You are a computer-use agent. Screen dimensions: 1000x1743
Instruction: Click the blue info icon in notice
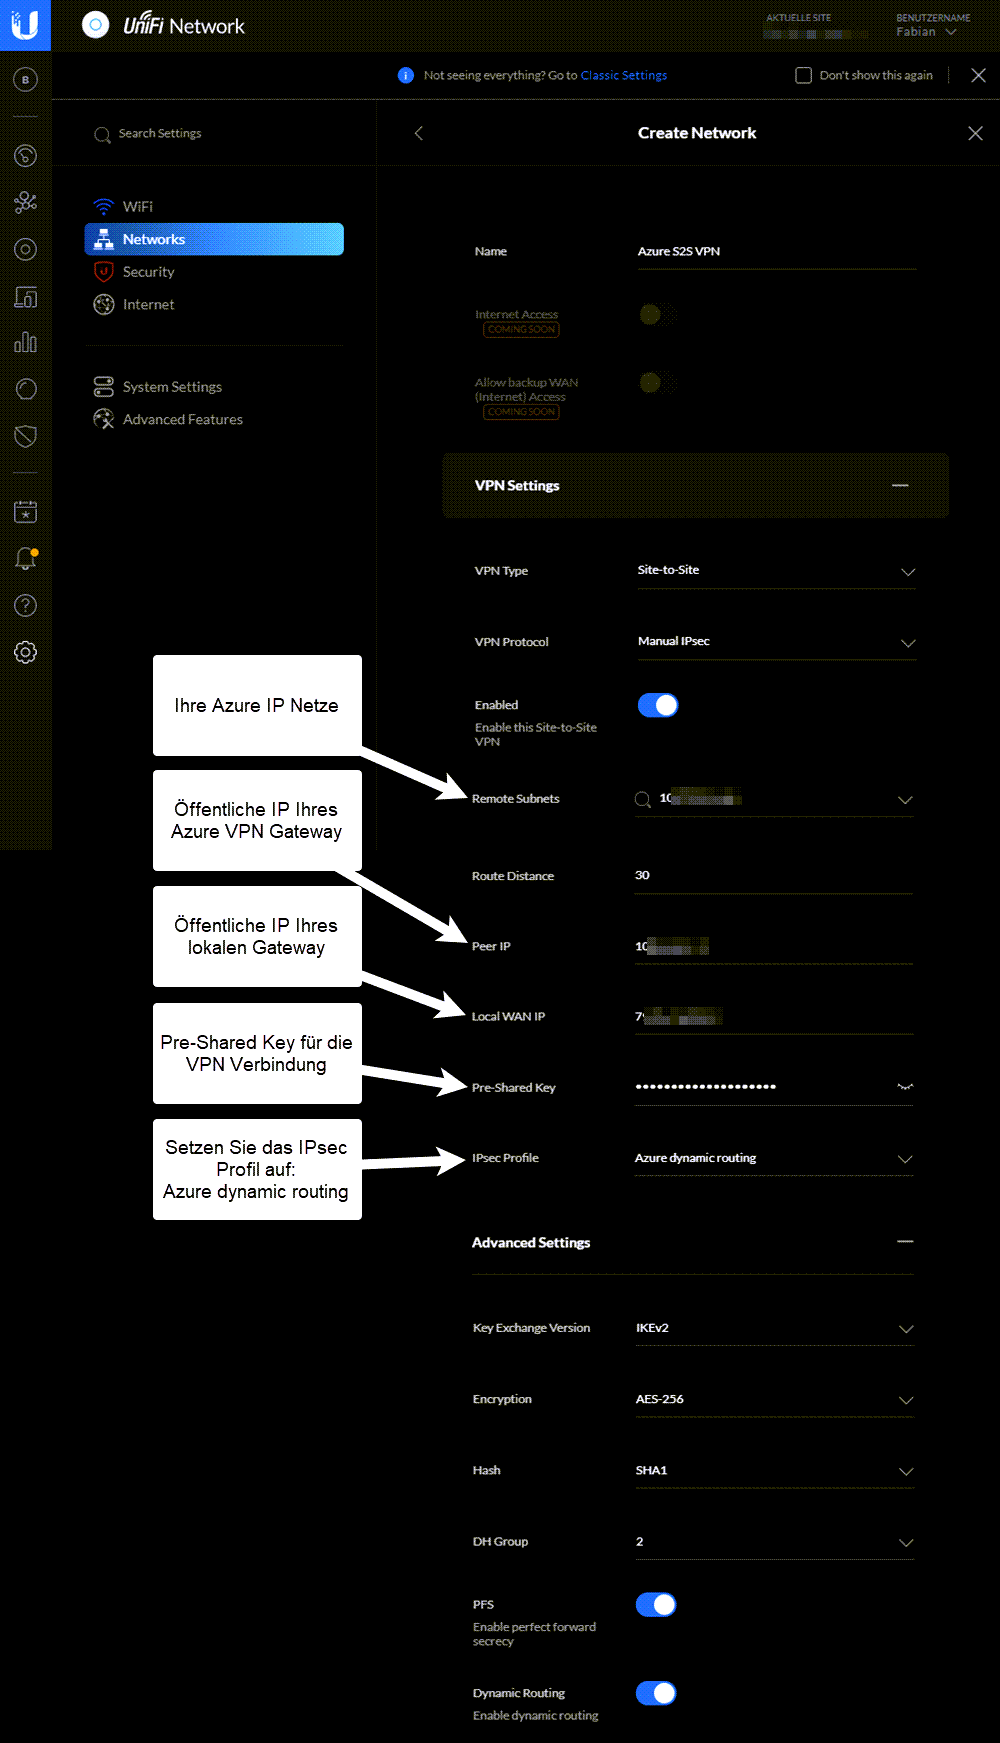click(406, 75)
